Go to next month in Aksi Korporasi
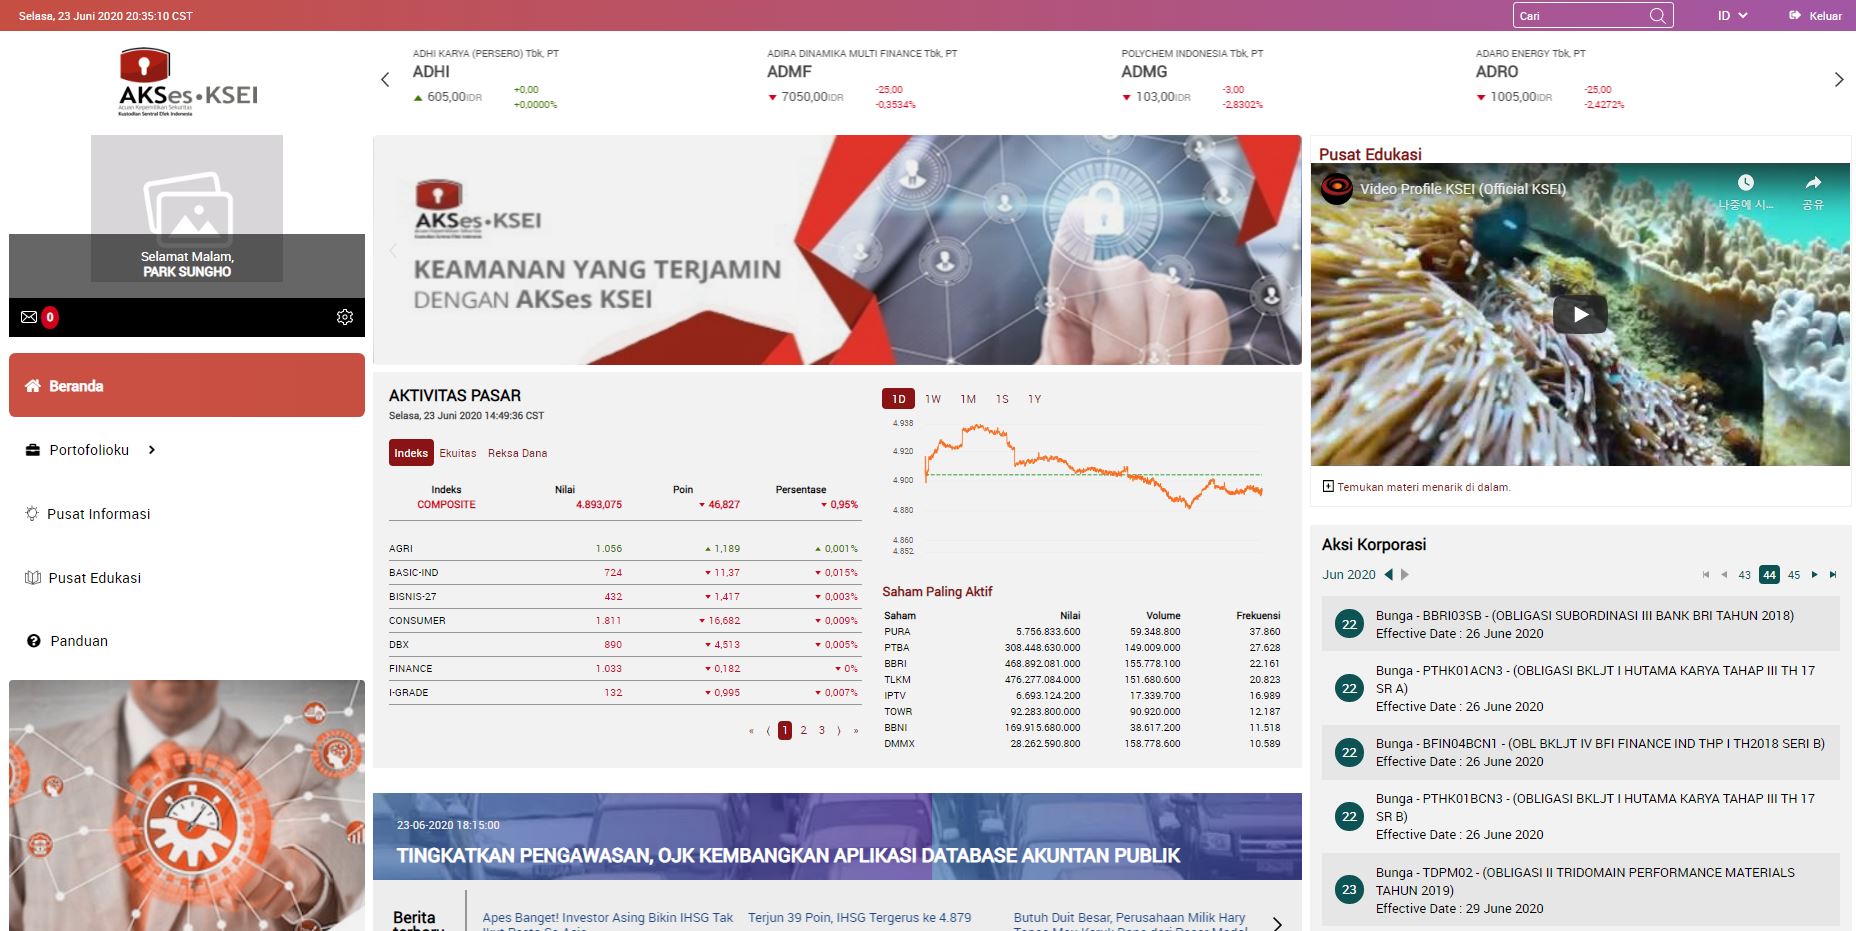Screen dimensions: 1856x931 click(1405, 574)
